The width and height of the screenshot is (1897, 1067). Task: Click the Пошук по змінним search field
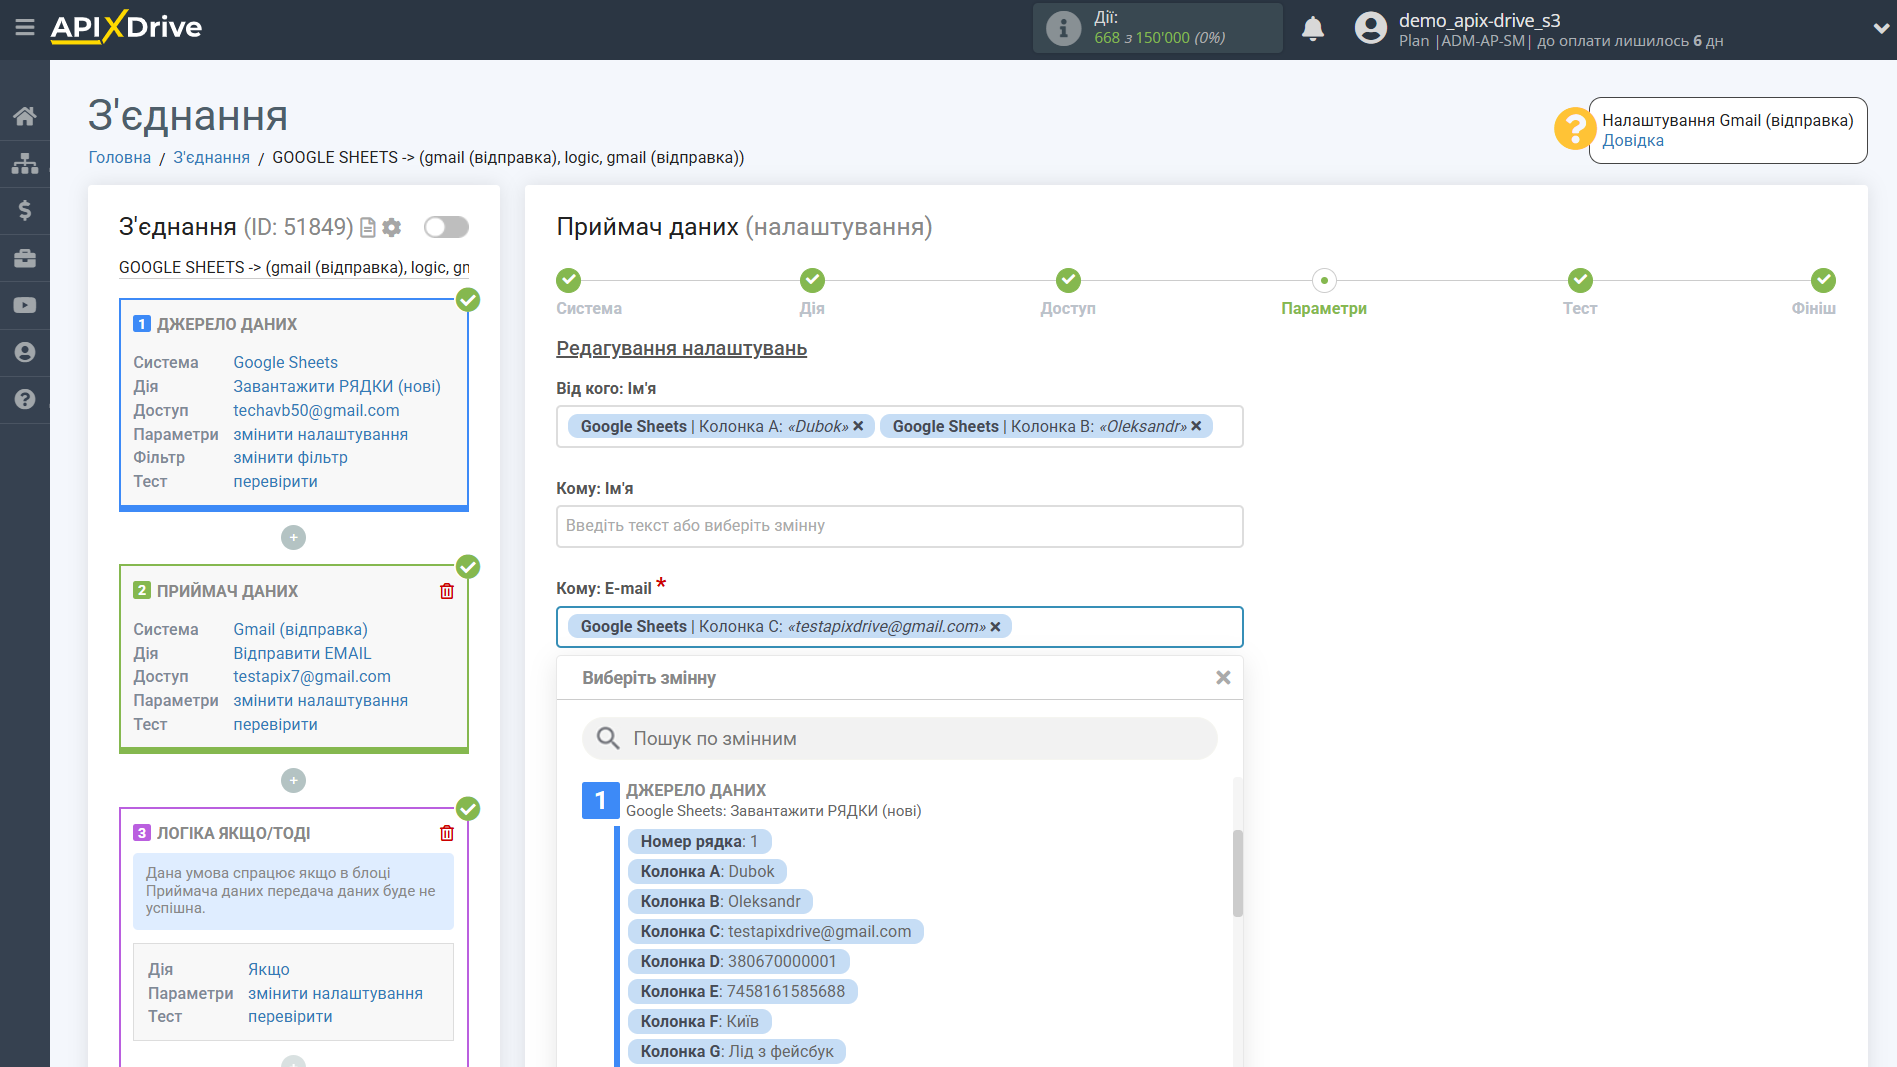point(899,739)
